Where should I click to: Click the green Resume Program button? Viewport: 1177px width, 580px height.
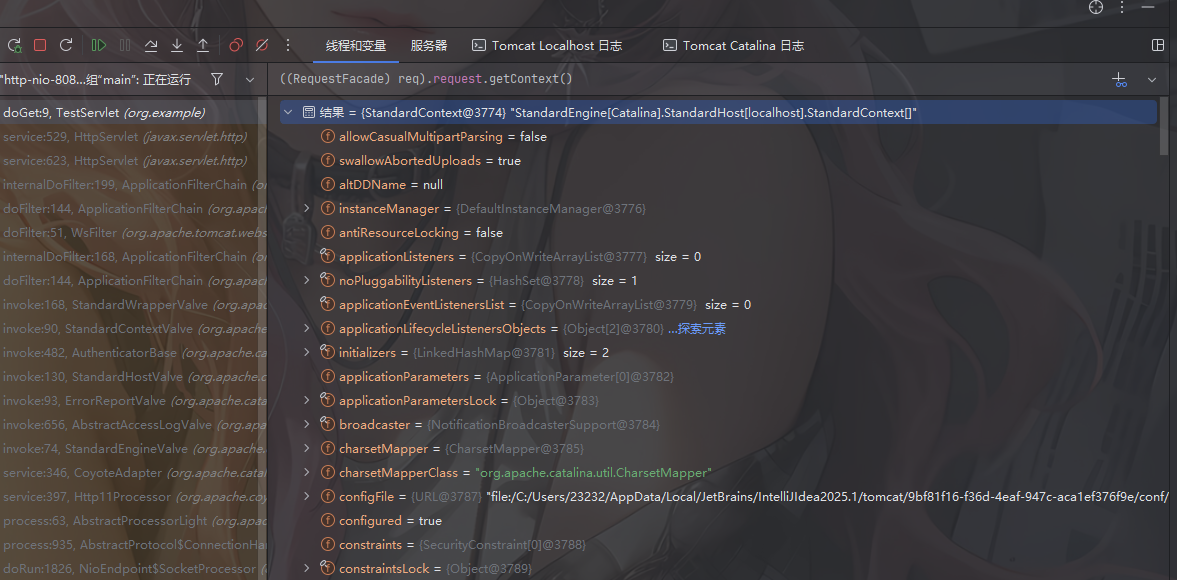pyautogui.click(x=98, y=45)
